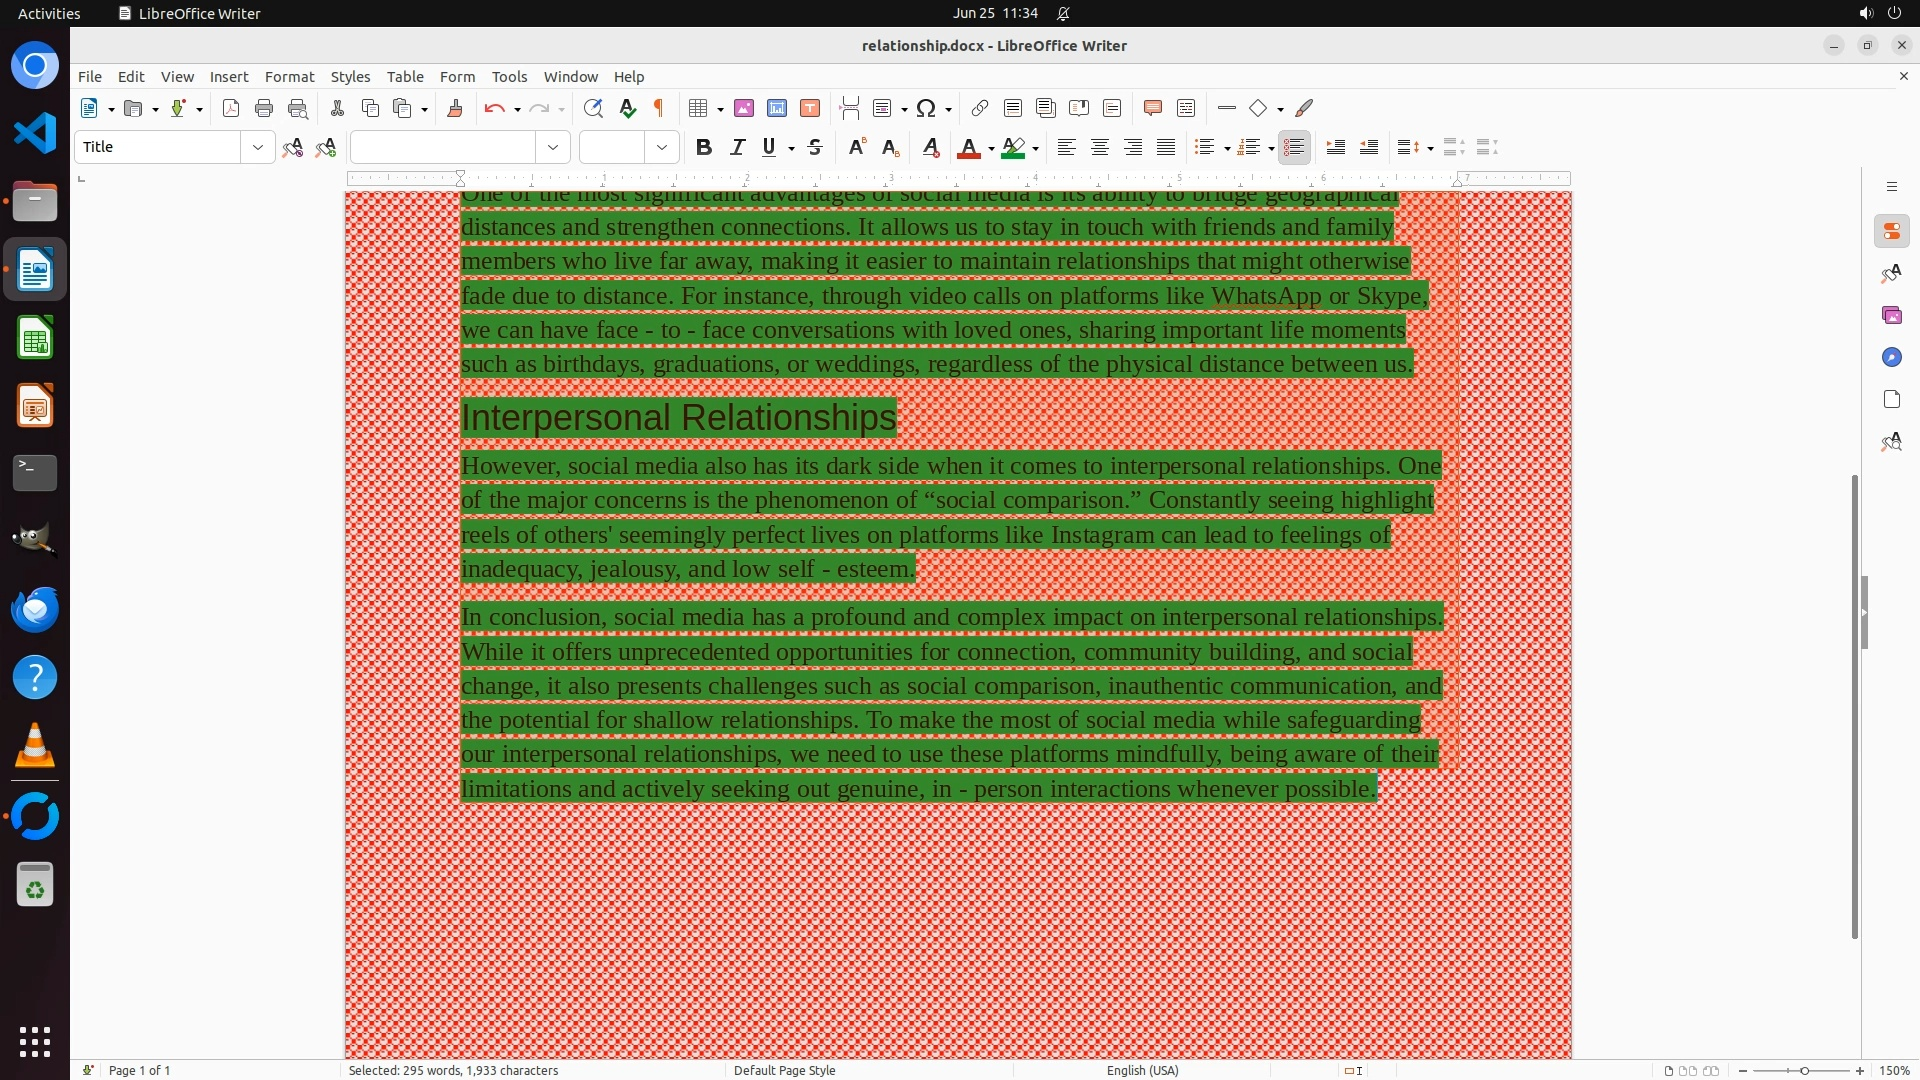Open the Special Character omega icon

(926, 108)
